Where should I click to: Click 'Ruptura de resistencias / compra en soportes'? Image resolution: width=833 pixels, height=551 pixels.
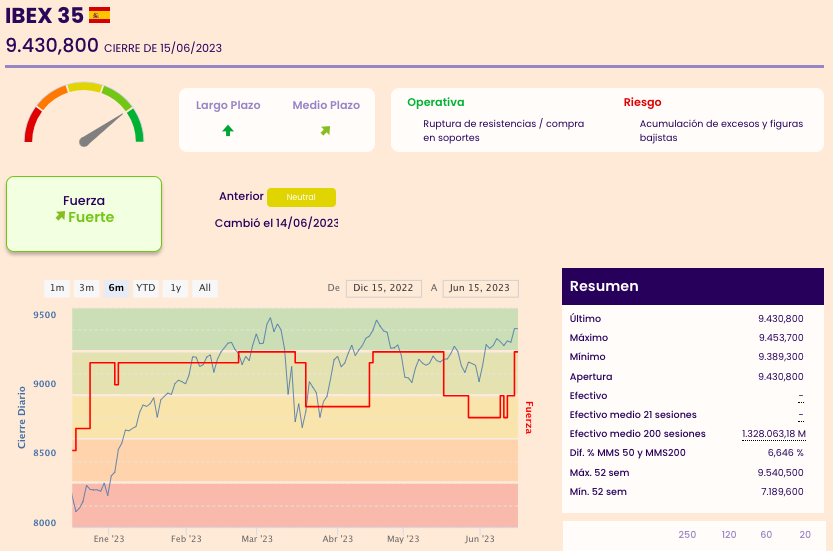coord(504,131)
